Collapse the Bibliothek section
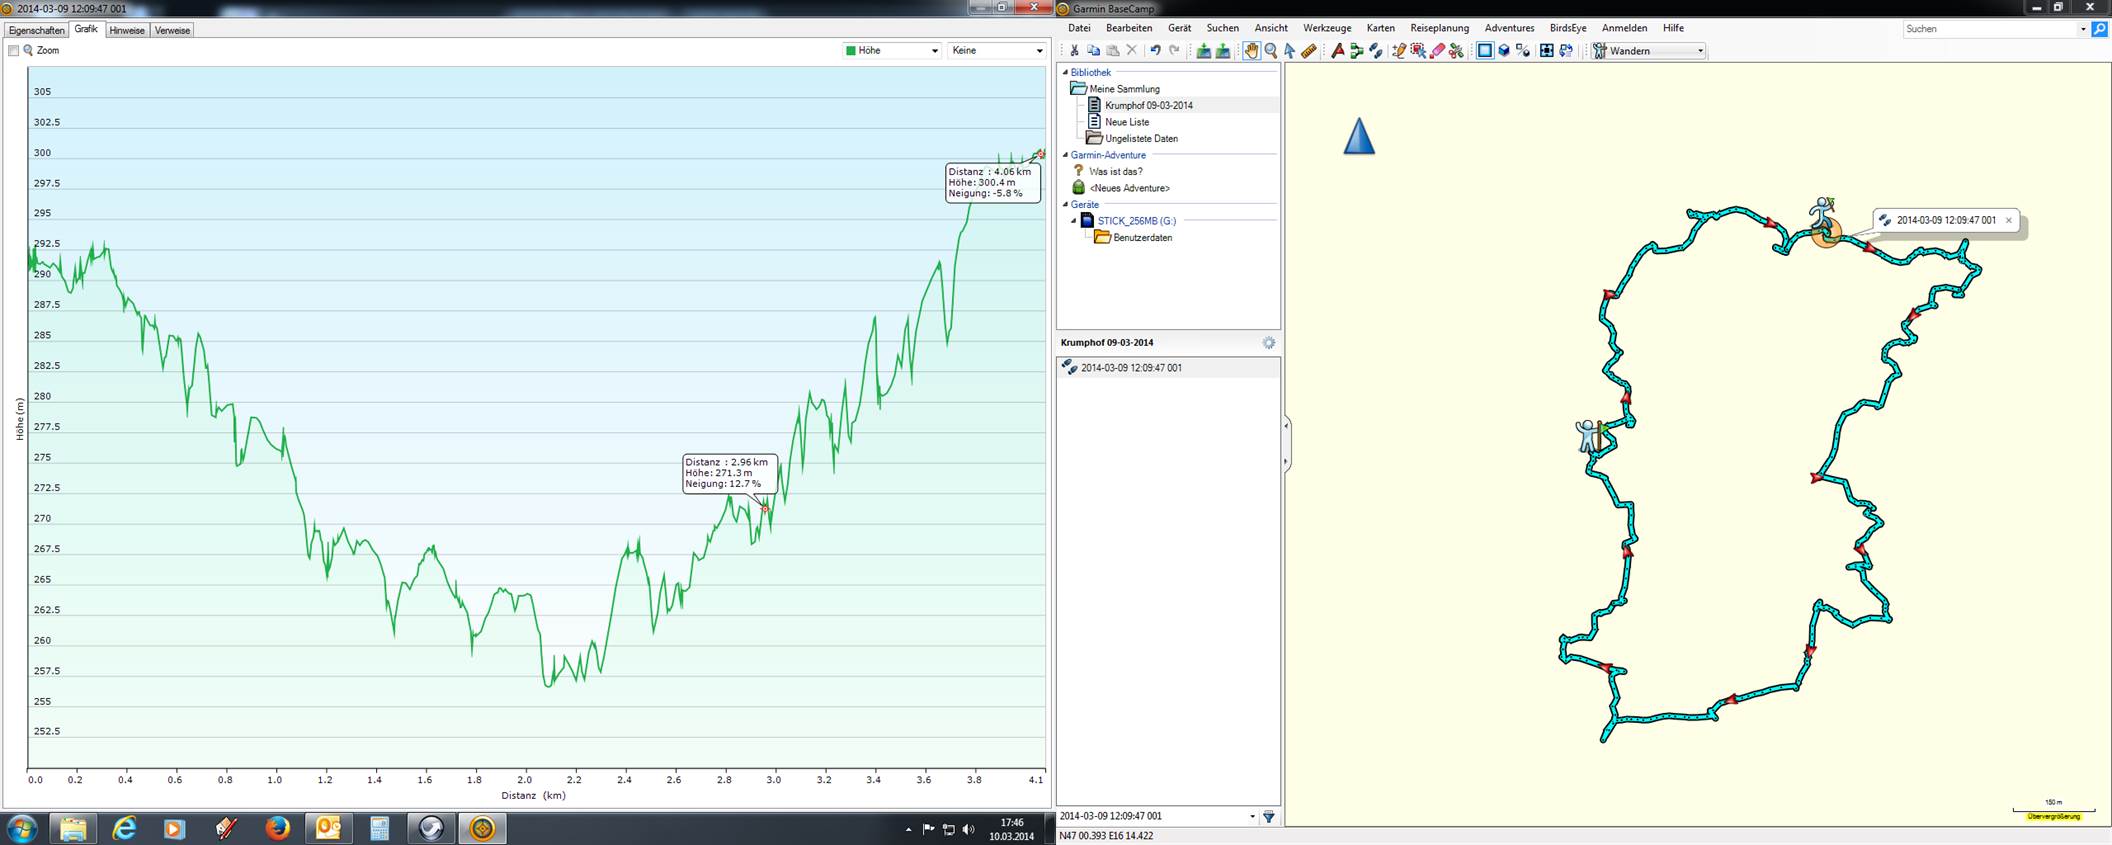The width and height of the screenshot is (2112, 845). pyautogui.click(x=1065, y=73)
